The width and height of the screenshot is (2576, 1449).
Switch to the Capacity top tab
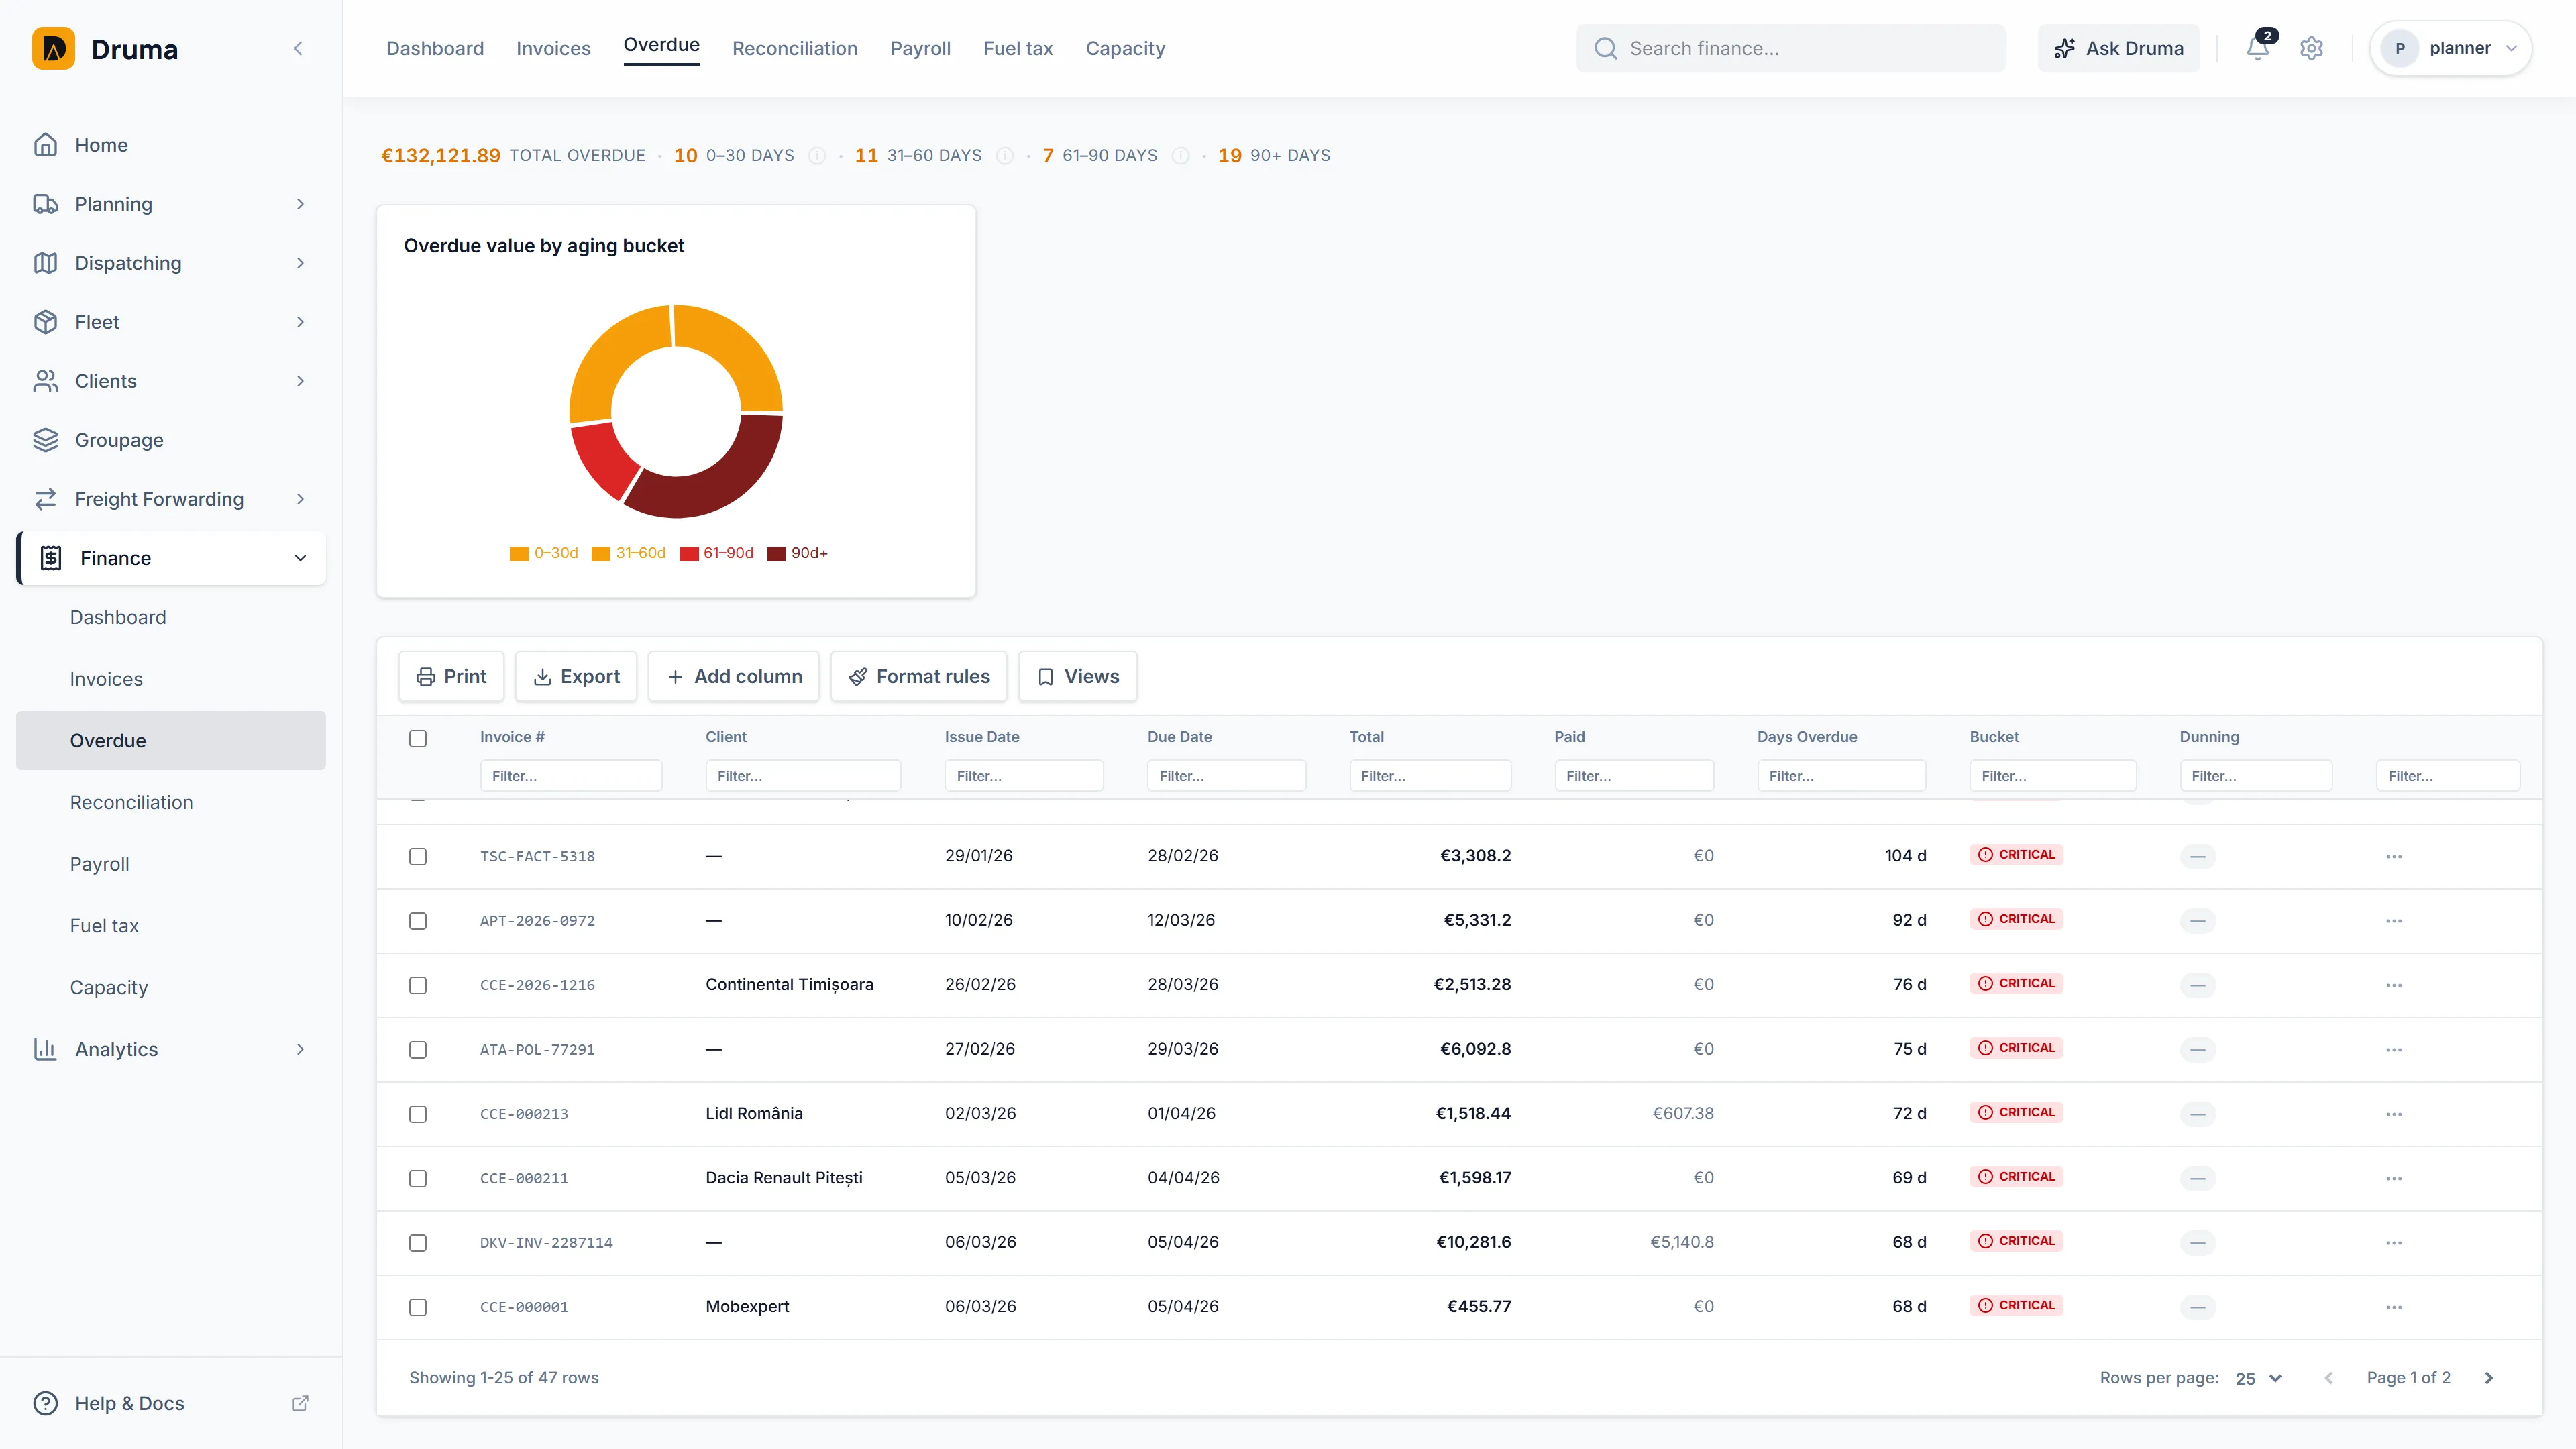pyautogui.click(x=1125, y=48)
